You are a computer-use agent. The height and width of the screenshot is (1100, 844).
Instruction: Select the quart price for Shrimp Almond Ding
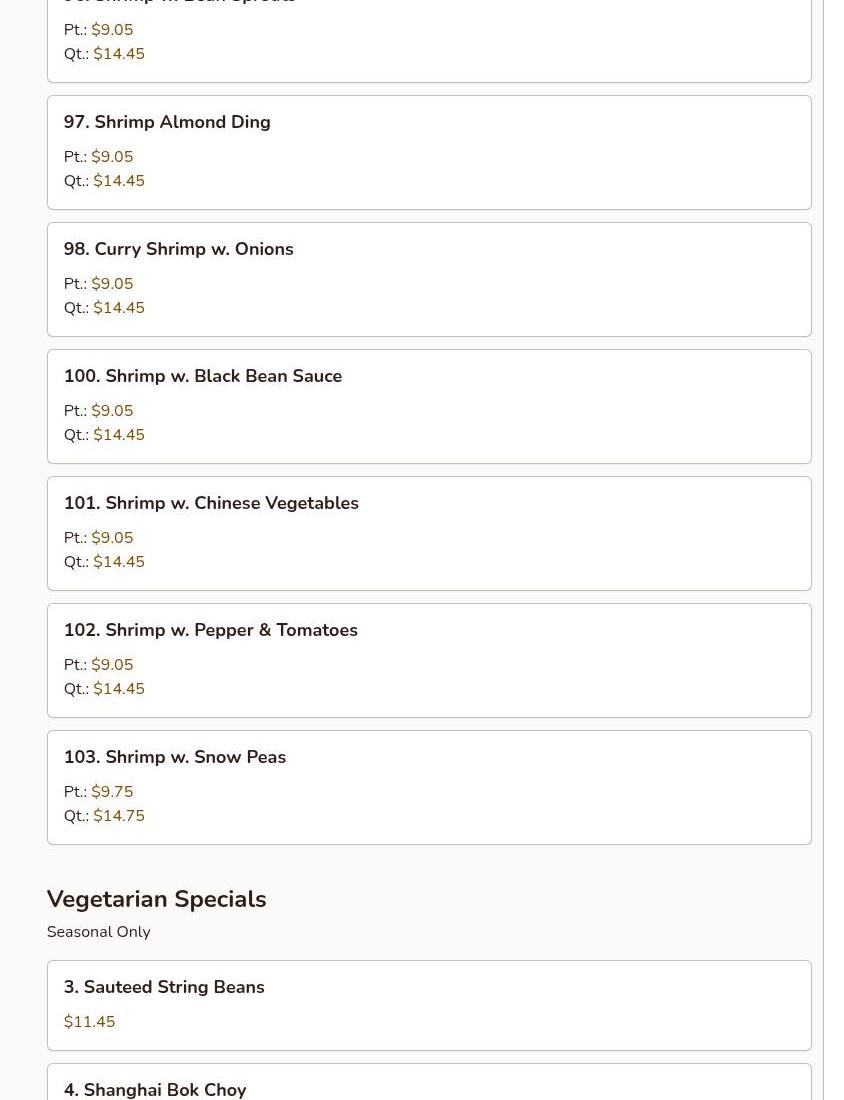coord(119,181)
